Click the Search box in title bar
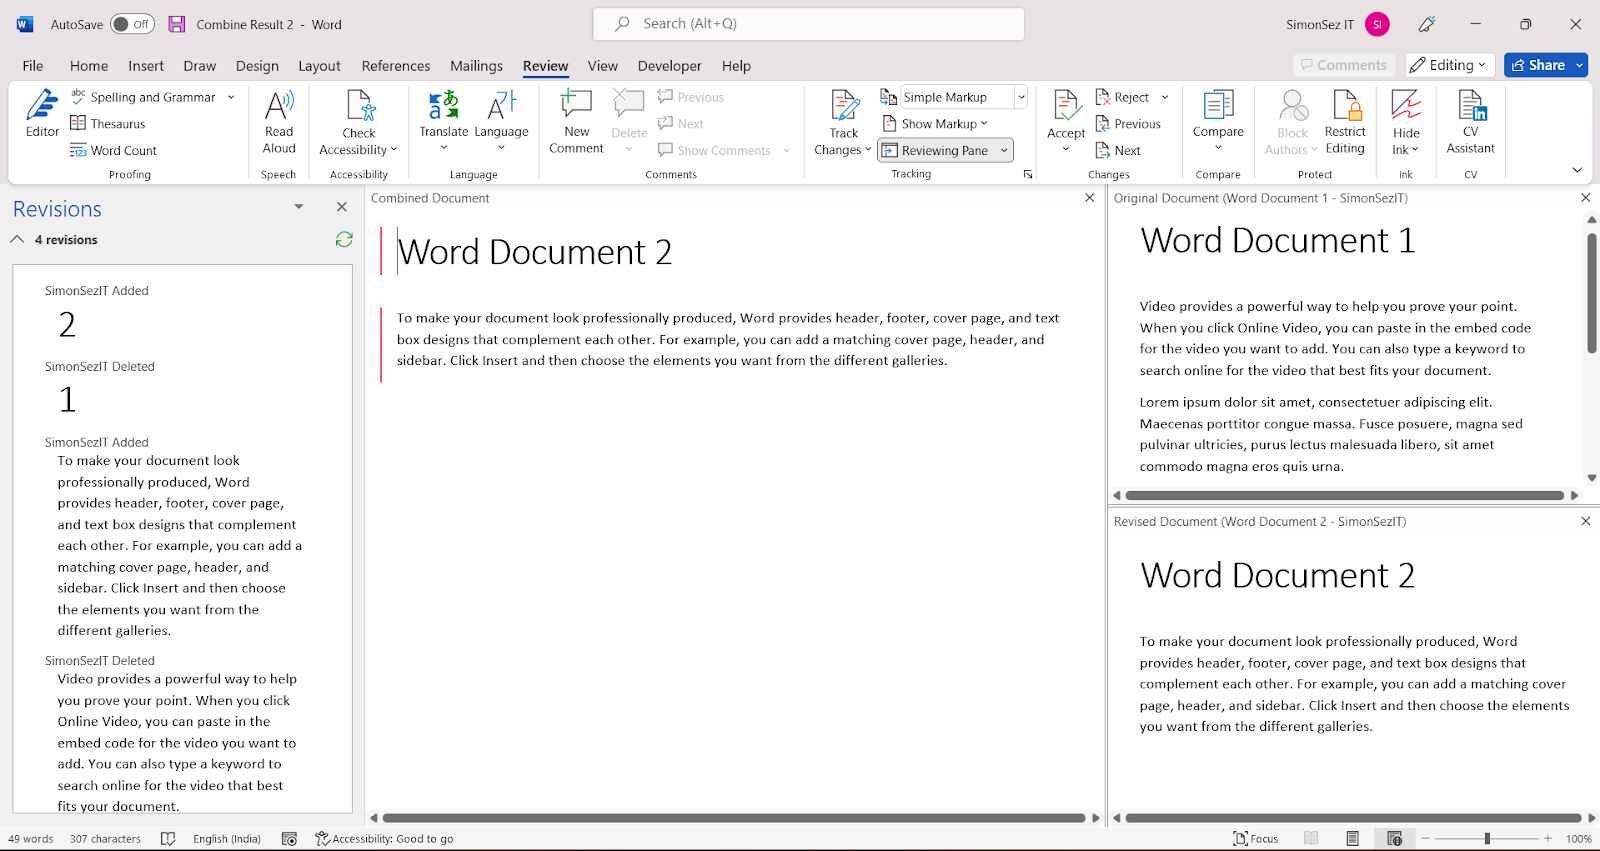Screen dimensions: 1600x851 click(x=808, y=24)
